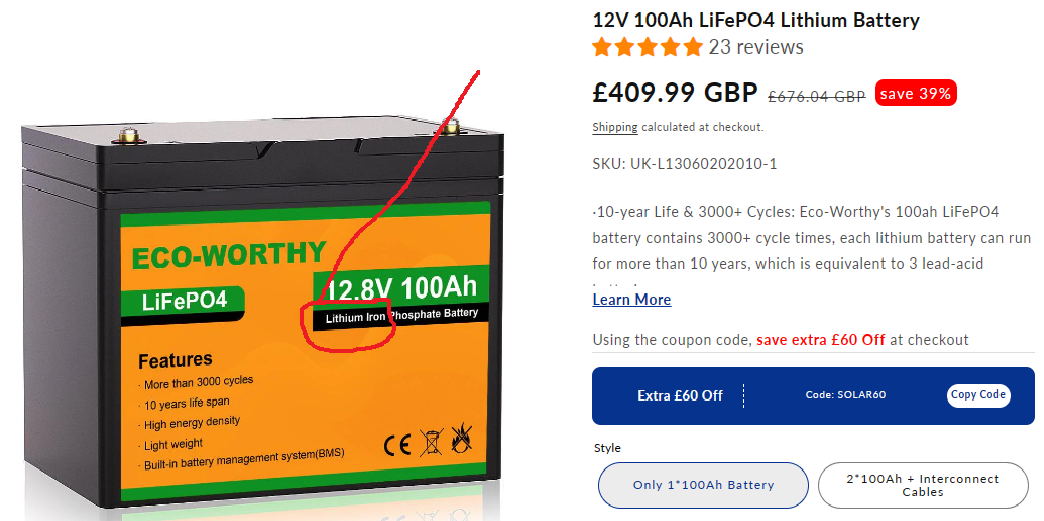Select 2*100Ah + Interconnect Cables style
This screenshot has height=521, width=1044.
923,486
